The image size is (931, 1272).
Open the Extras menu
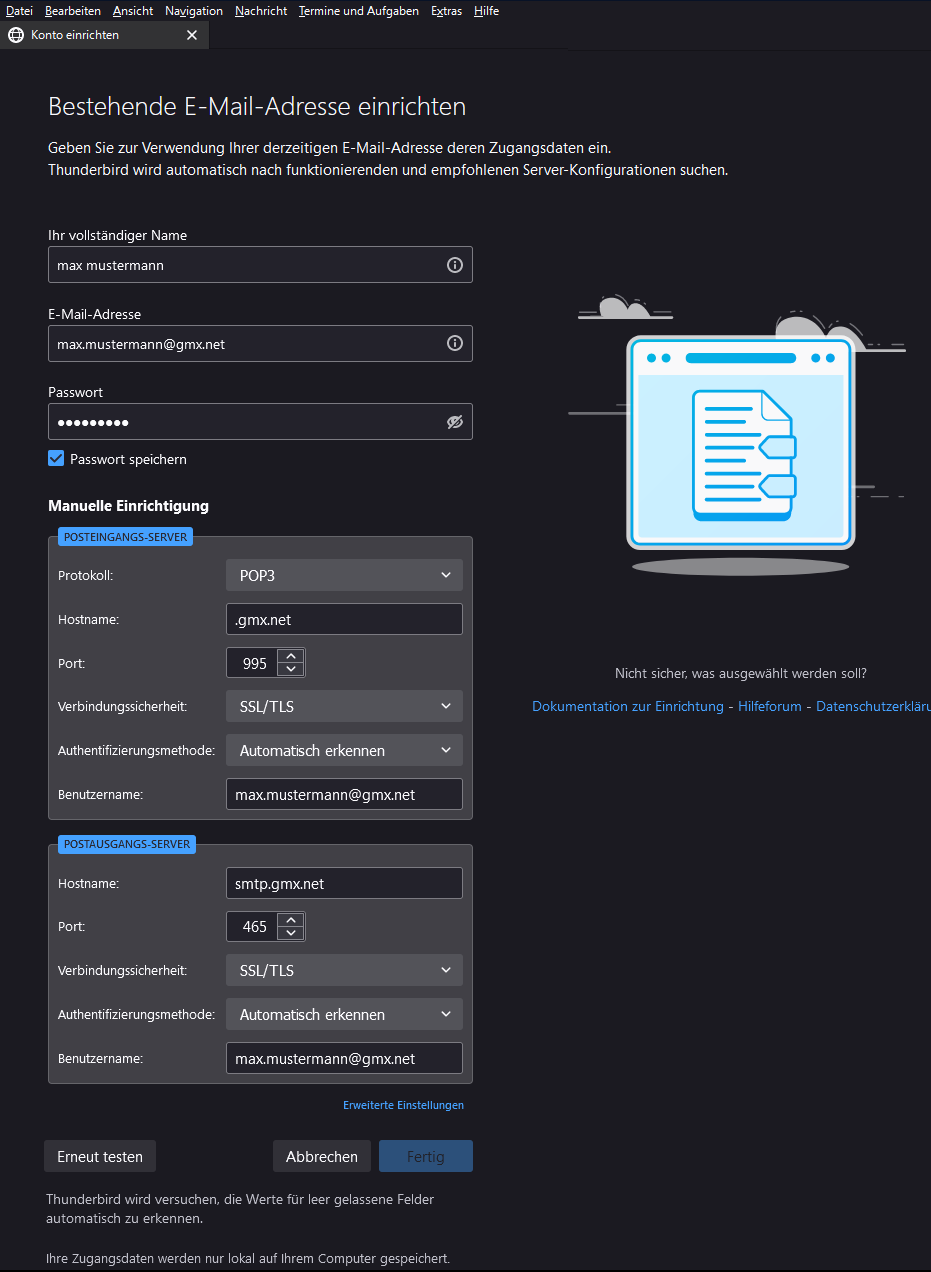point(446,11)
